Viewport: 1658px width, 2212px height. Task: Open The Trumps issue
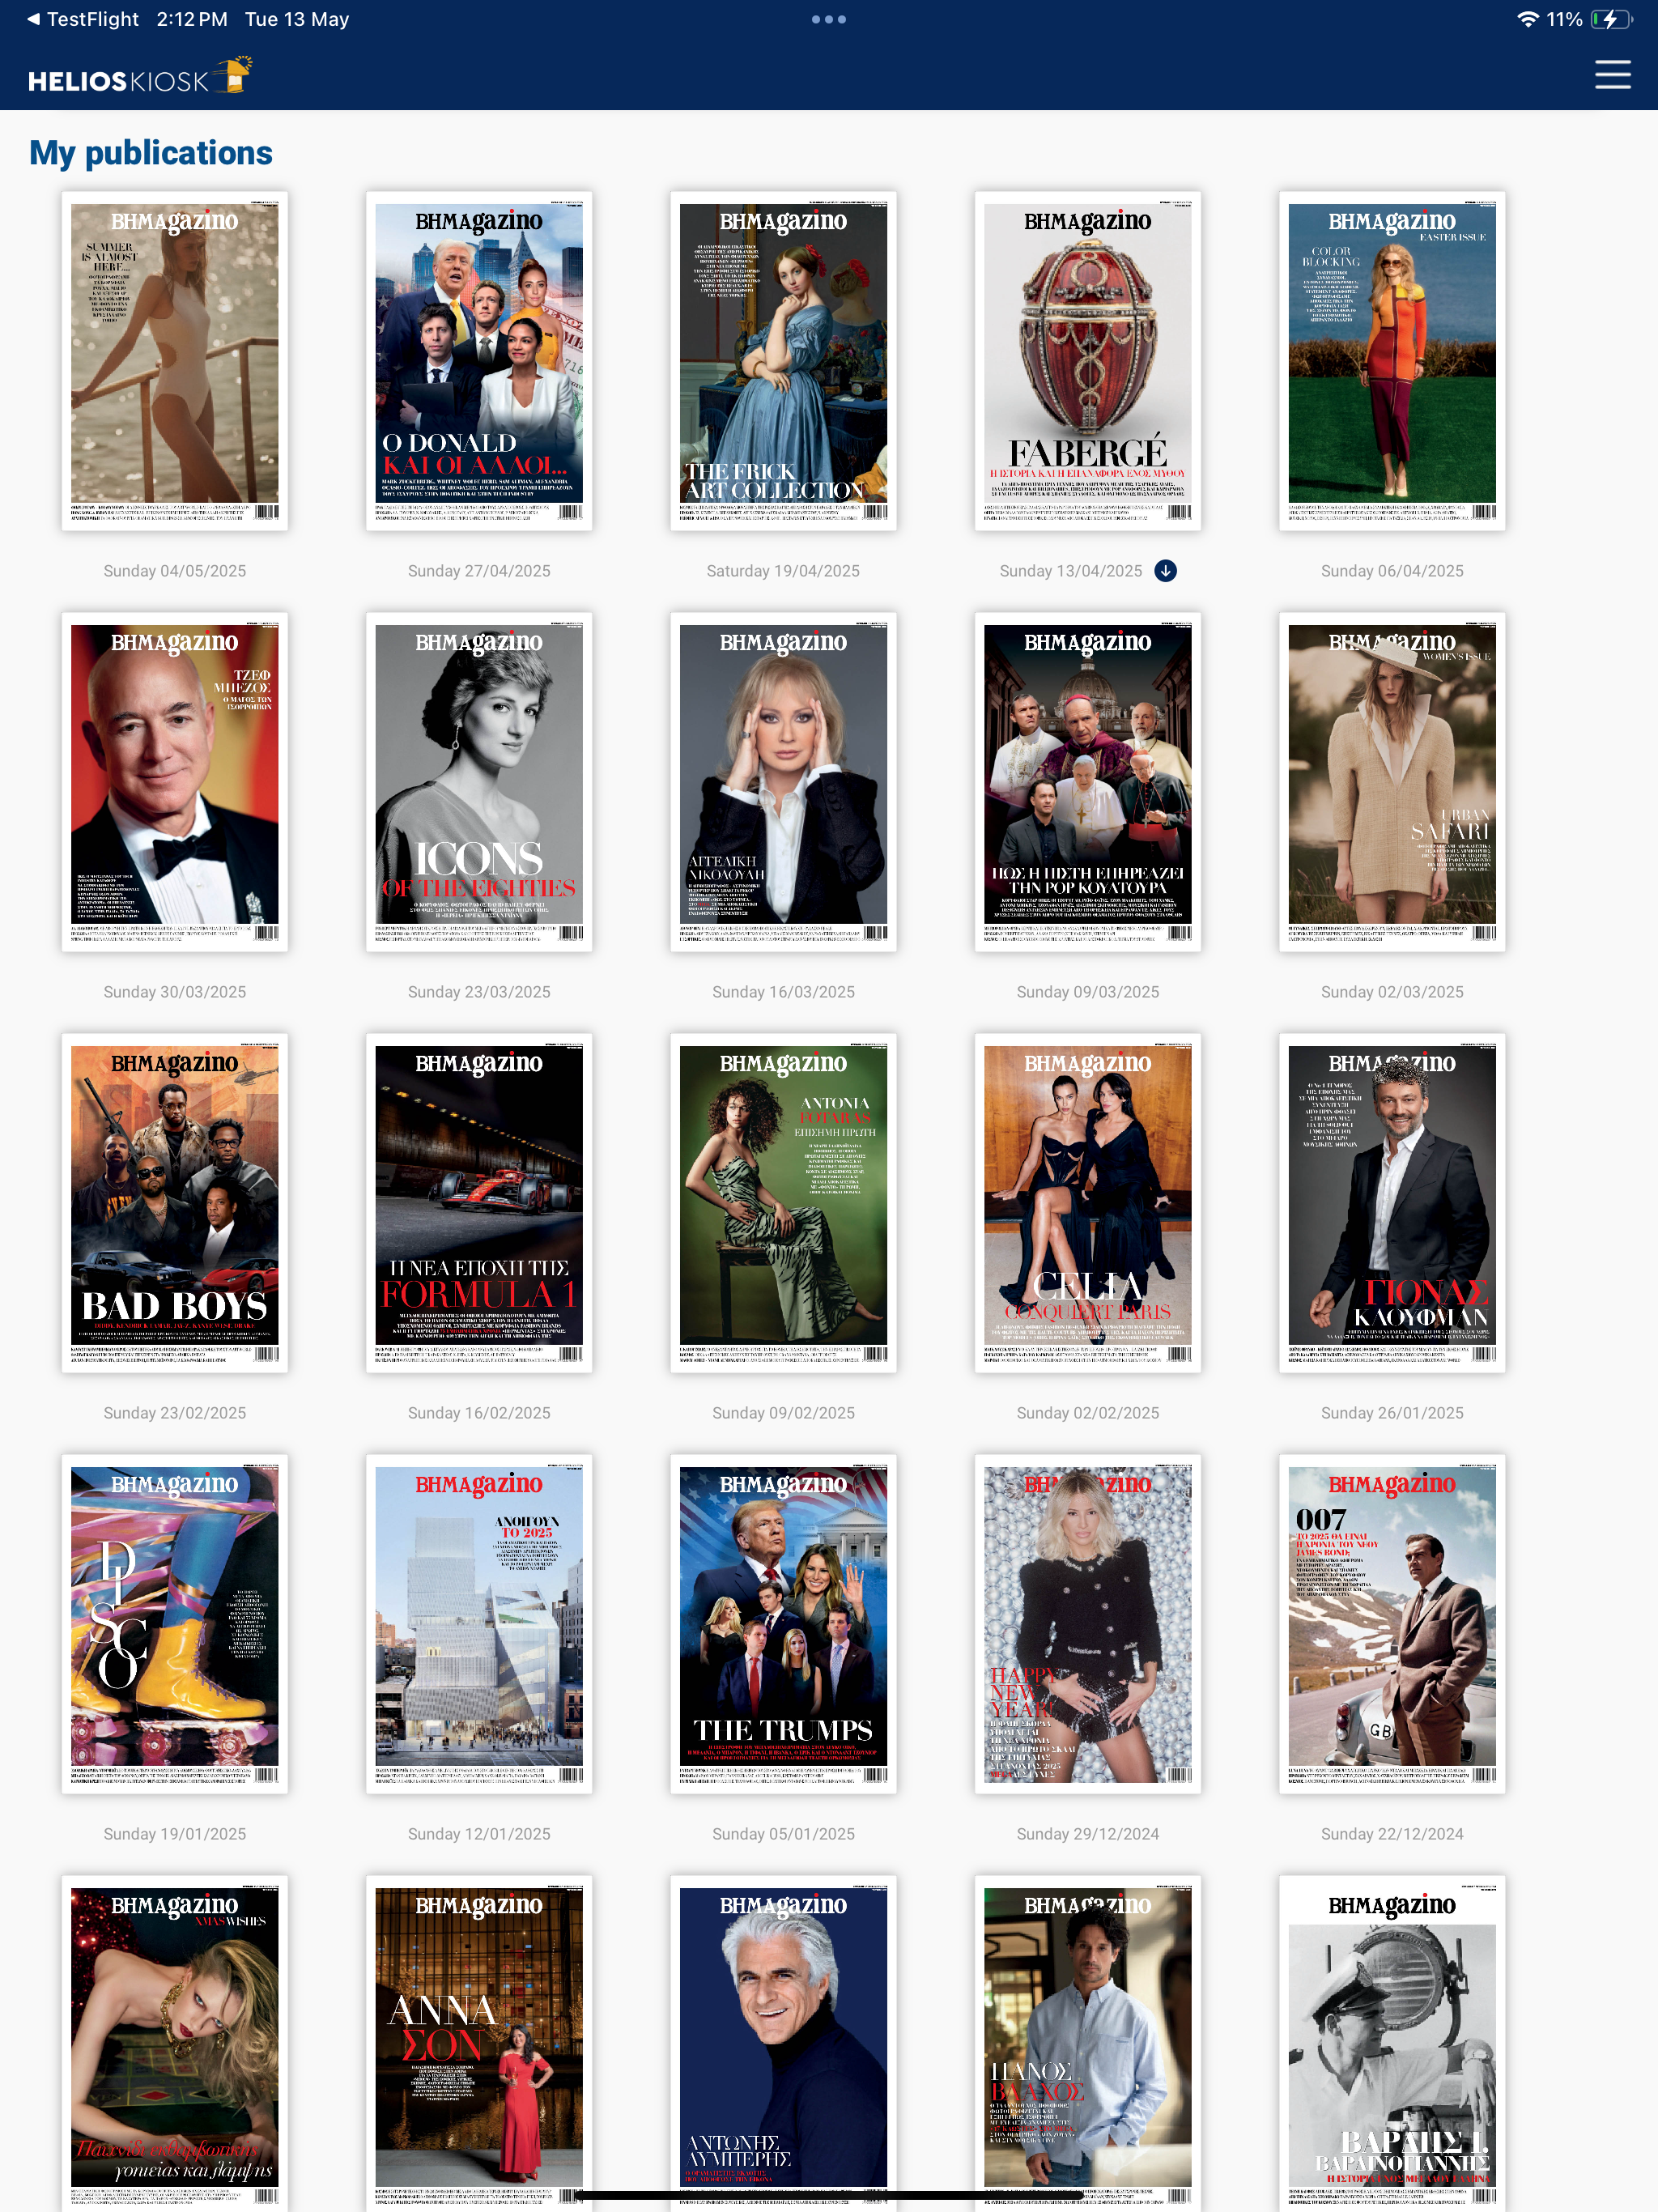[783, 1624]
